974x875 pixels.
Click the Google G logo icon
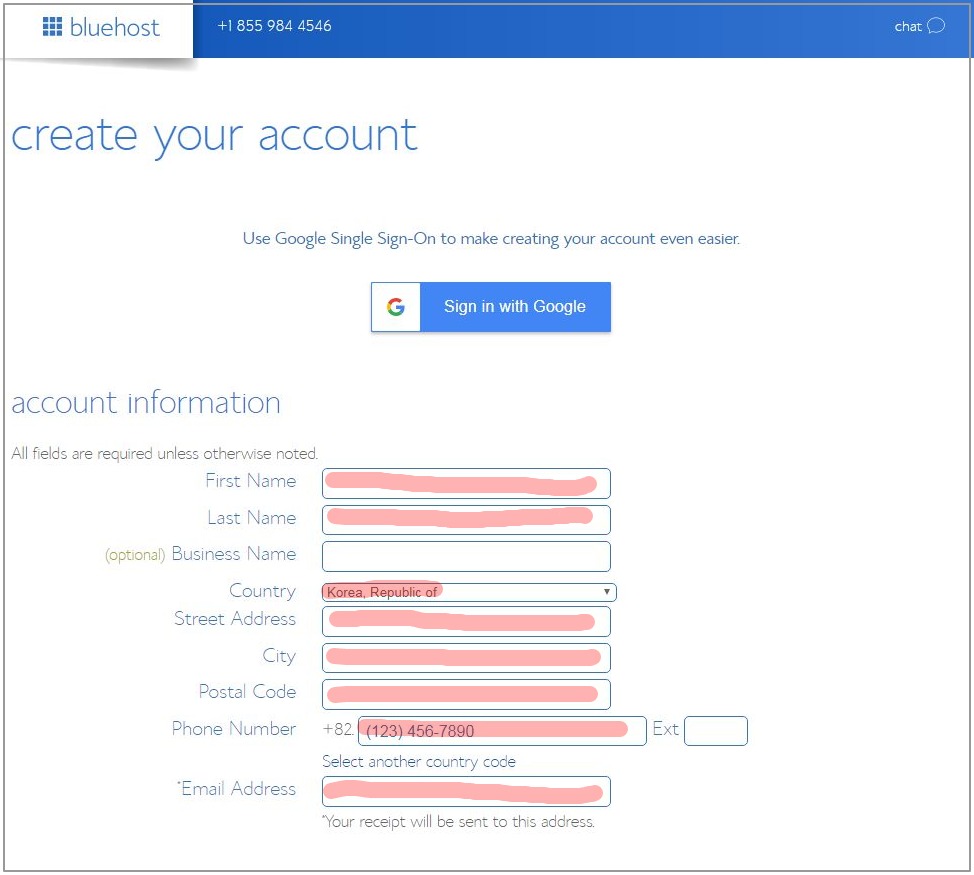point(396,307)
